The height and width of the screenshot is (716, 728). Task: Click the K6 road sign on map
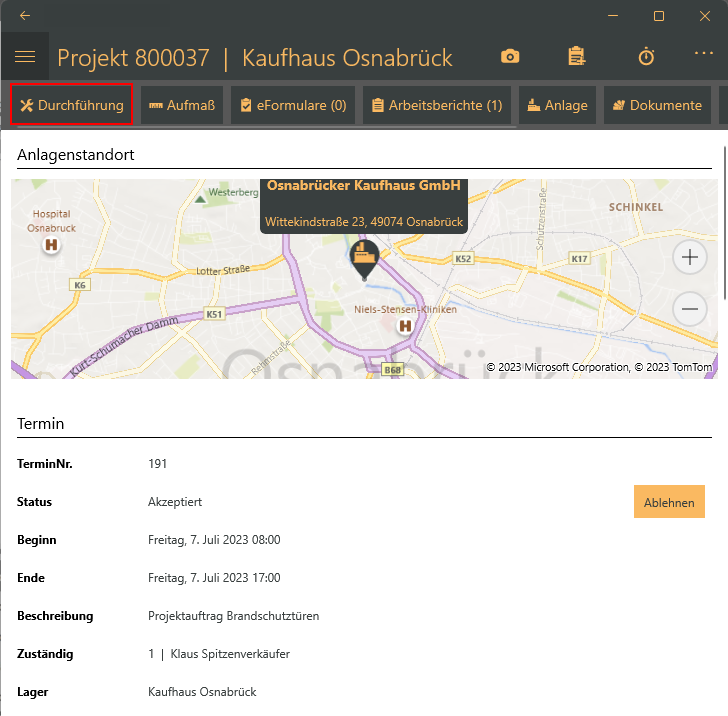pyautogui.click(x=80, y=285)
